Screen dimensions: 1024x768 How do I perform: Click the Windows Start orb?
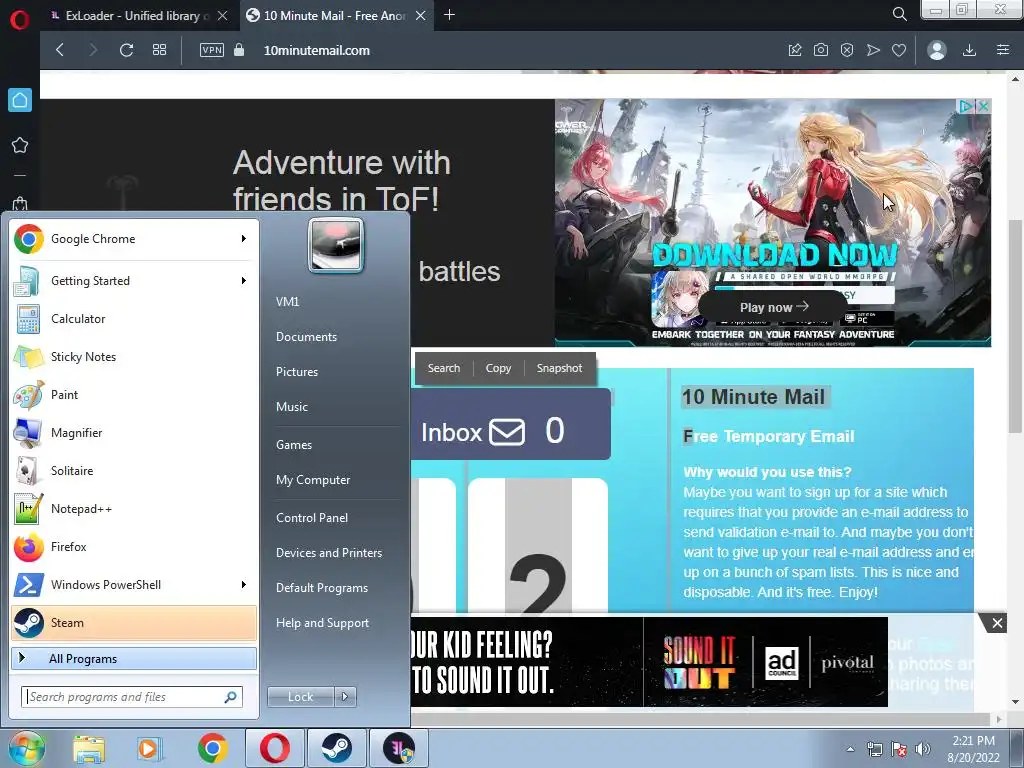click(x=26, y=748)
